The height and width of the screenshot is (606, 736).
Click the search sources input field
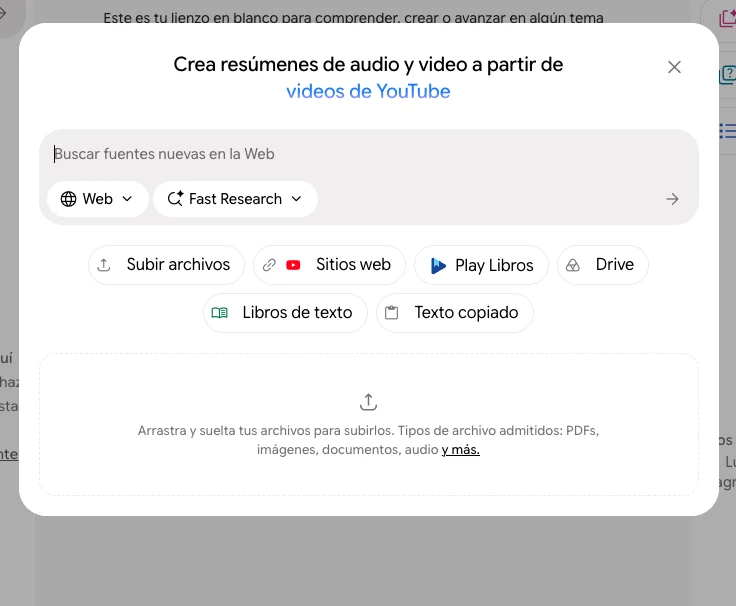(x=368, y=154)
